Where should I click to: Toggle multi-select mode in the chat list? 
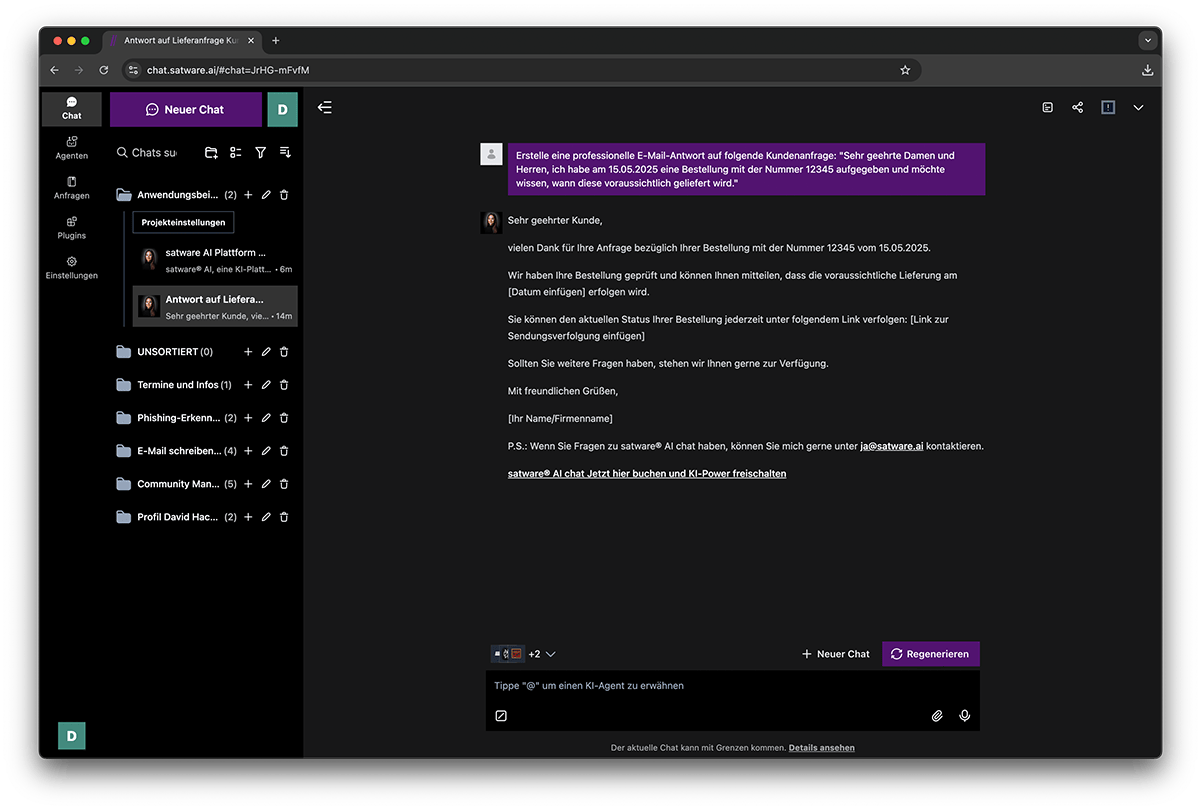pyautogui.click(x=236, y=152)
